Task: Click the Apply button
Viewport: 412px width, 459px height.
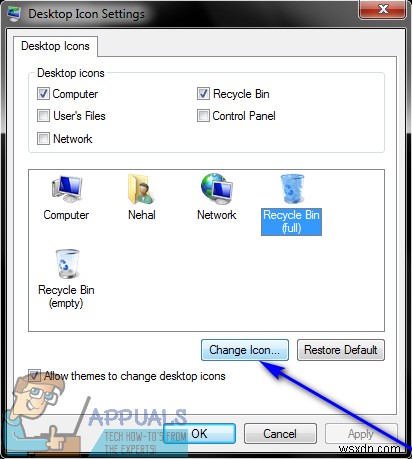Action: 361,434
